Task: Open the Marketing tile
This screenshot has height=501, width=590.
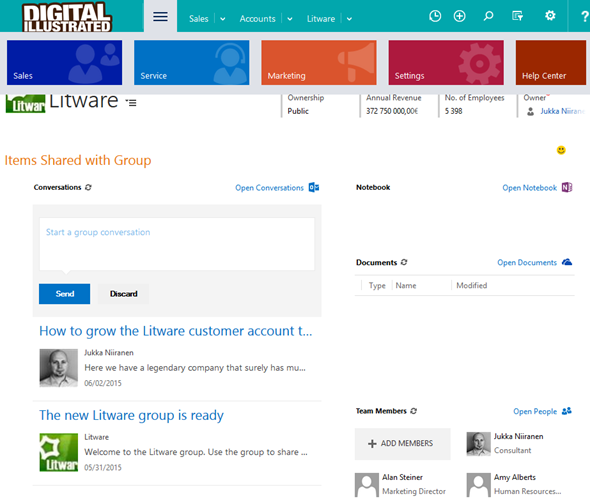Action: (x=319, y=62)
